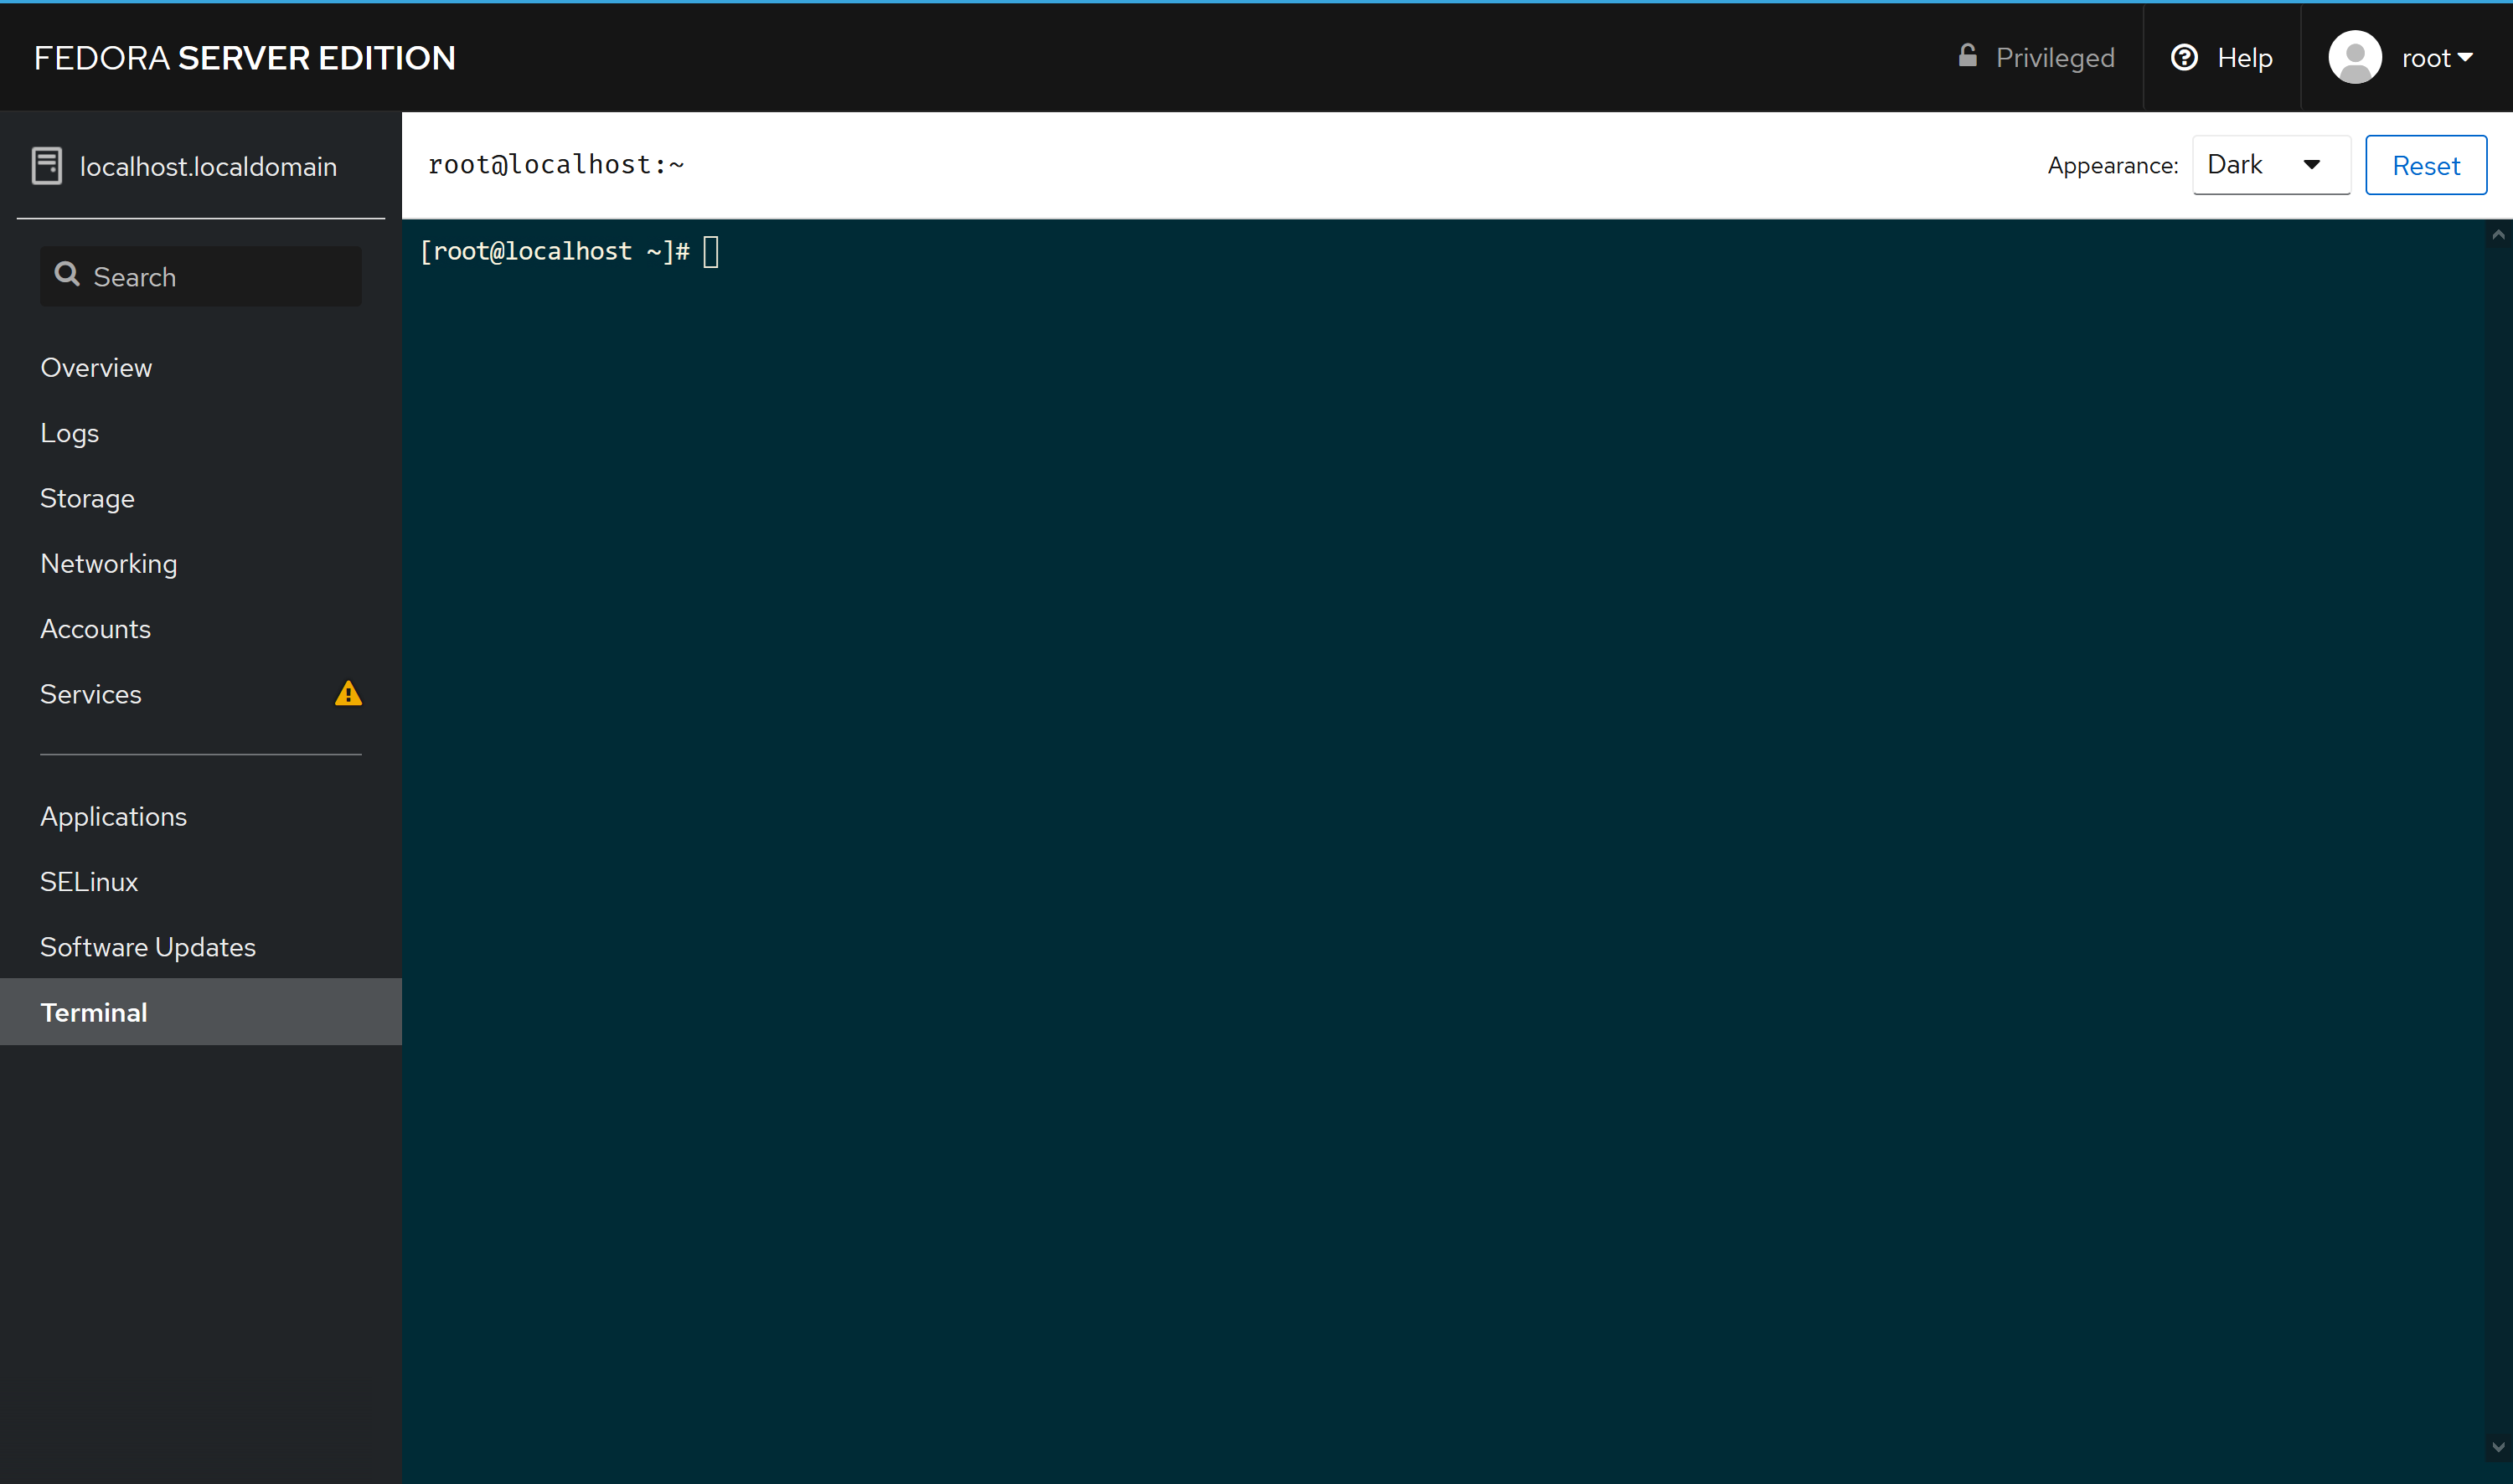The image size is (2513, 1484).
Task: Click the search magnifier icon in sidebar
Action: pyautogui.click(x=66, y=275)
